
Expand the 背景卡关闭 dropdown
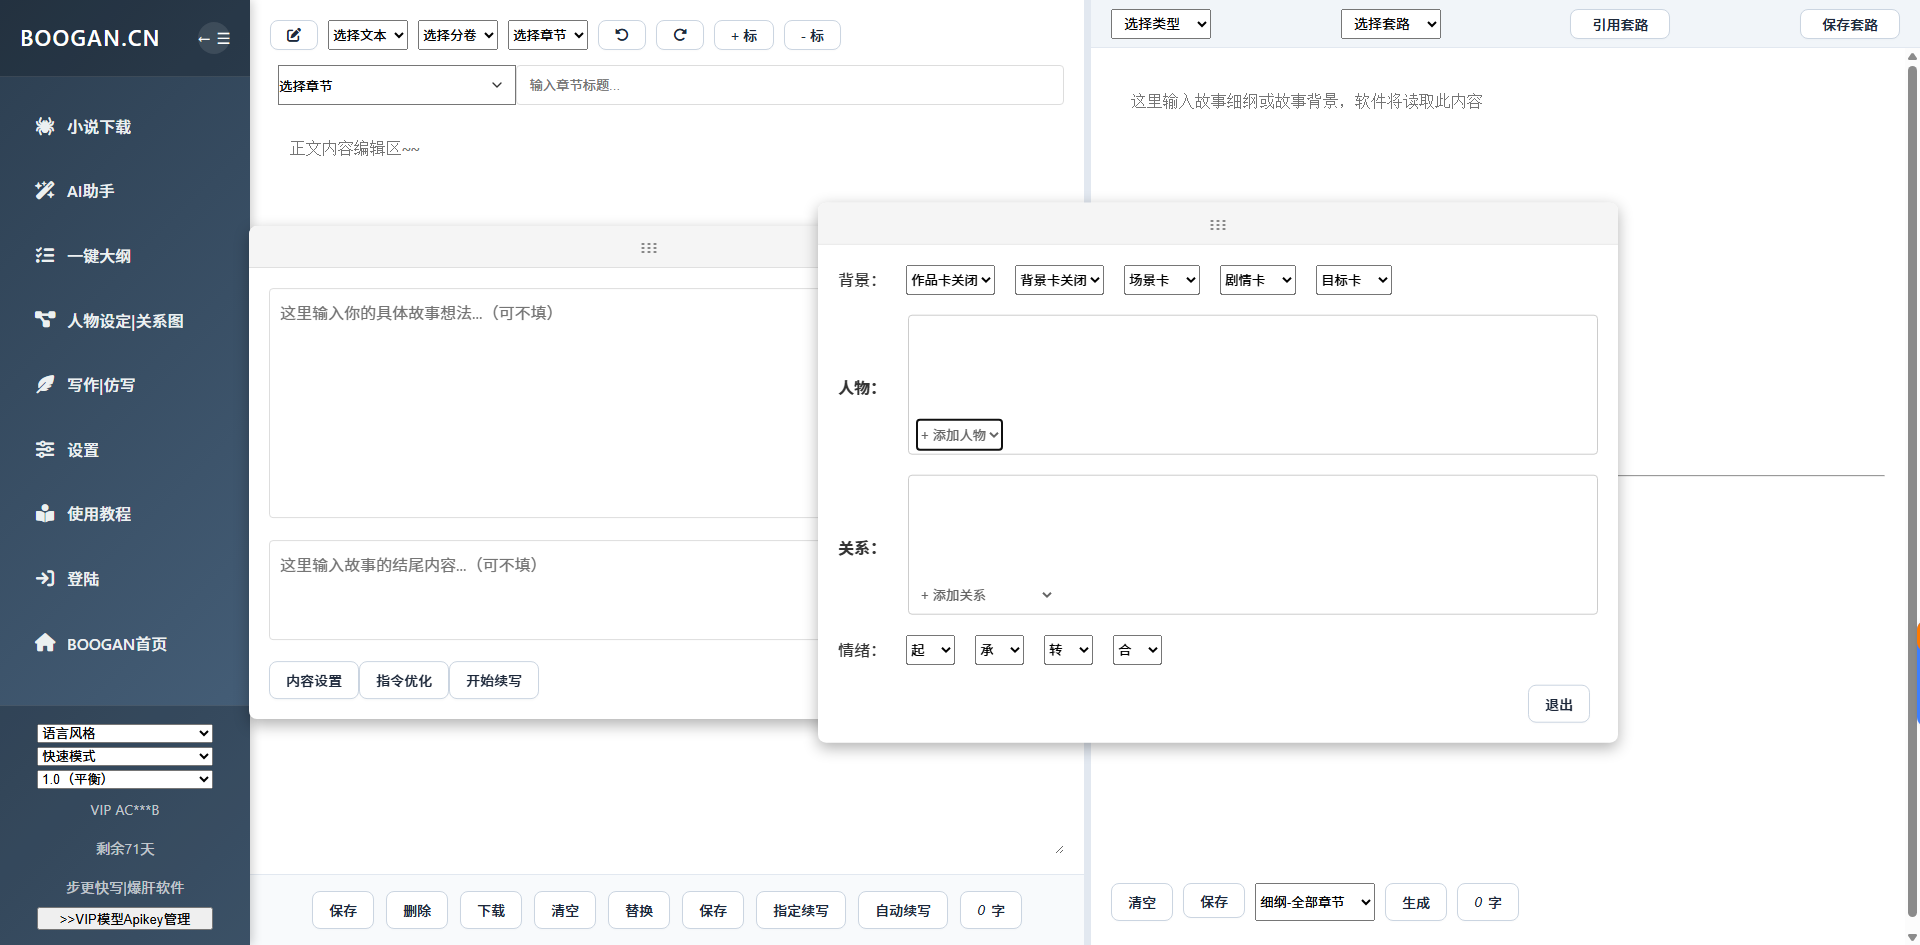click(x=1060, y=280)
